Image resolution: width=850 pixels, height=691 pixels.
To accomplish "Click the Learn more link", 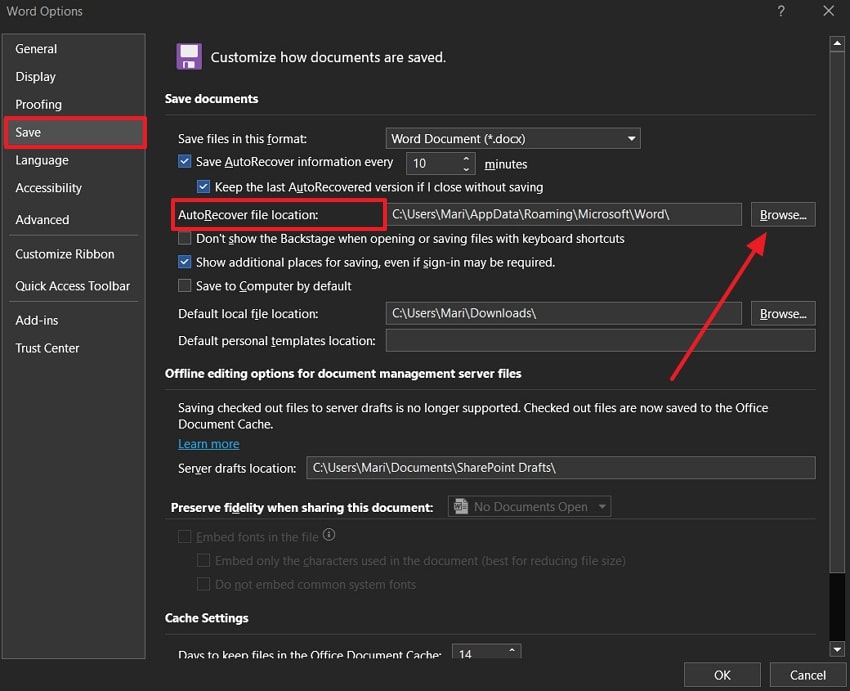I will (209, 444).
